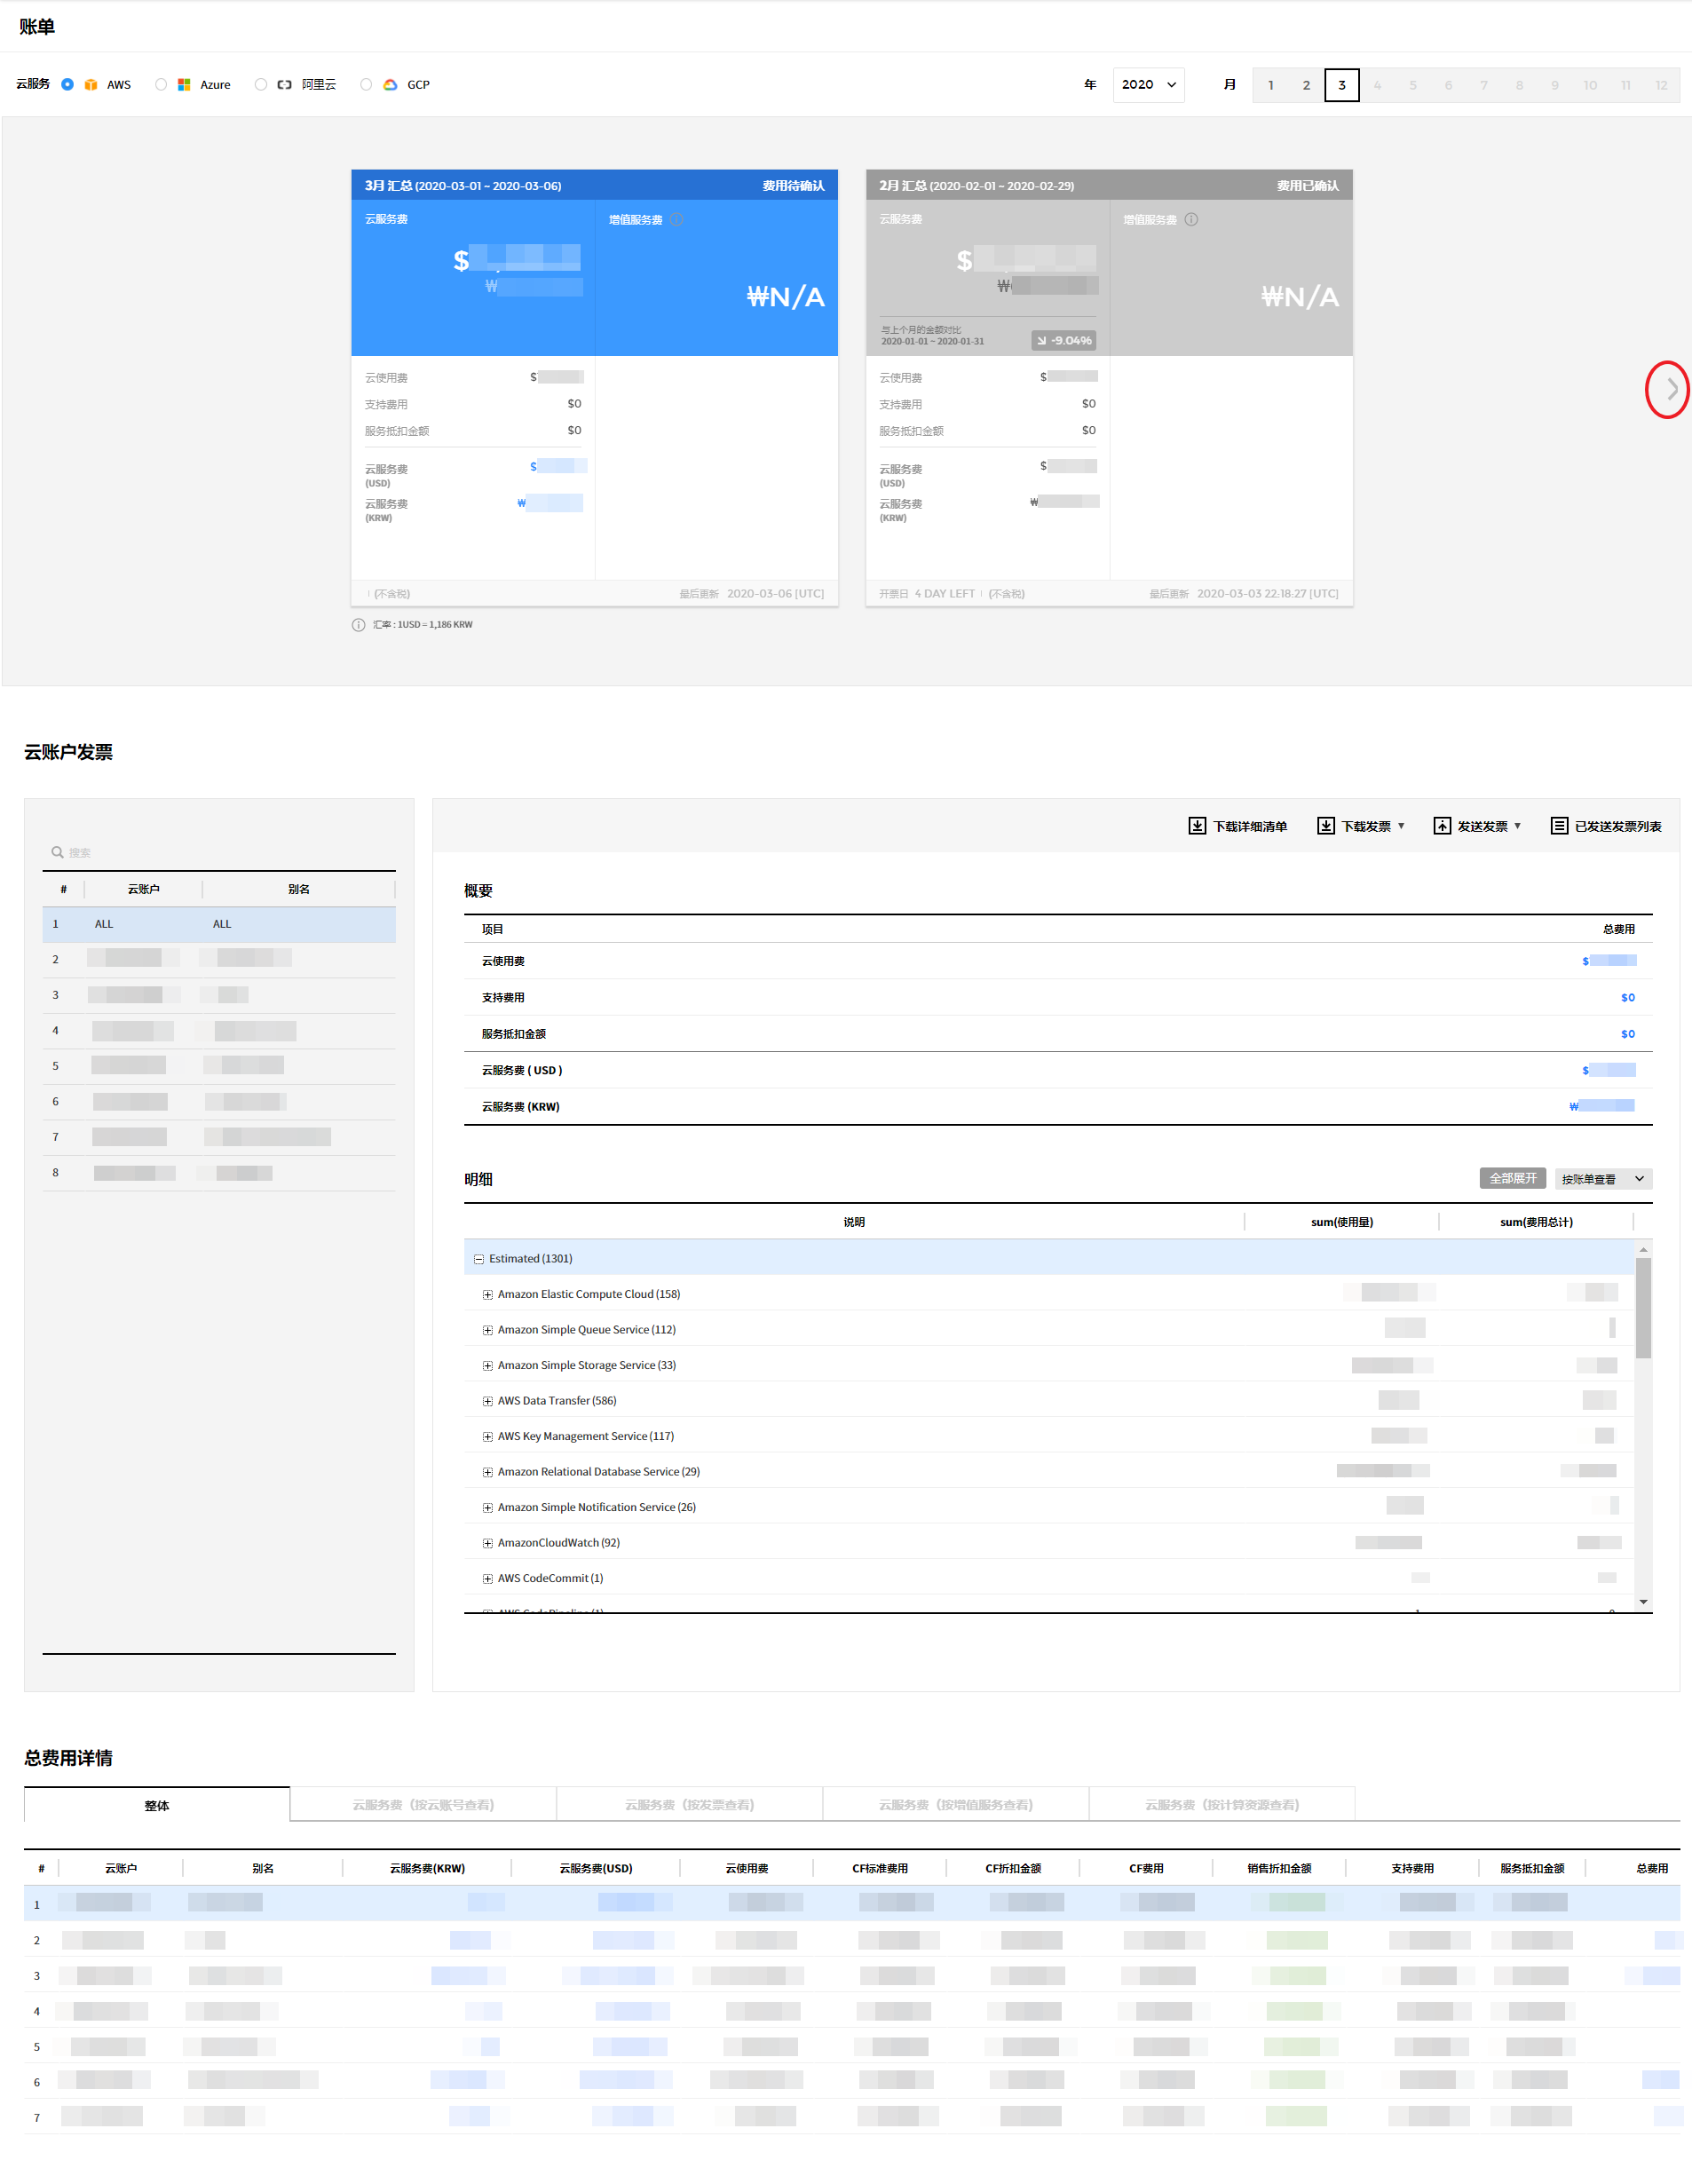Viewport: 1692px width, 2184px height.
Task: Click info icon next to value-added service fee
Action: tap(677, 220)
